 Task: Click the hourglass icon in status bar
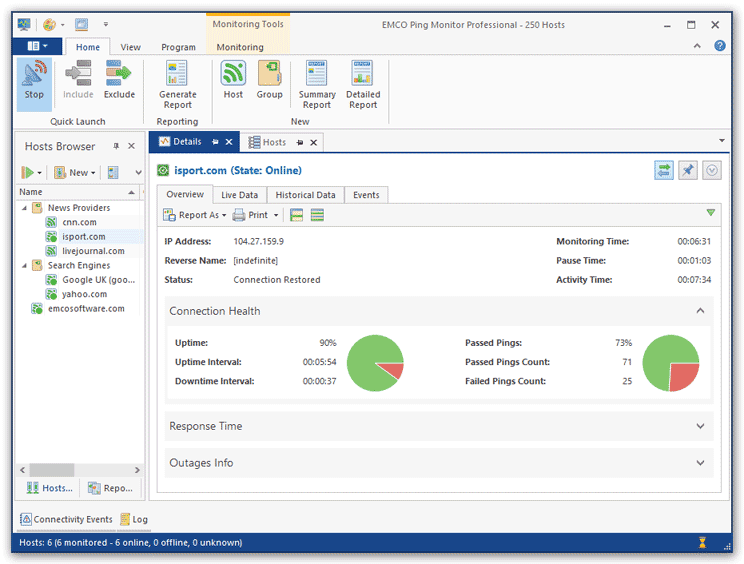tap(702, 542)
